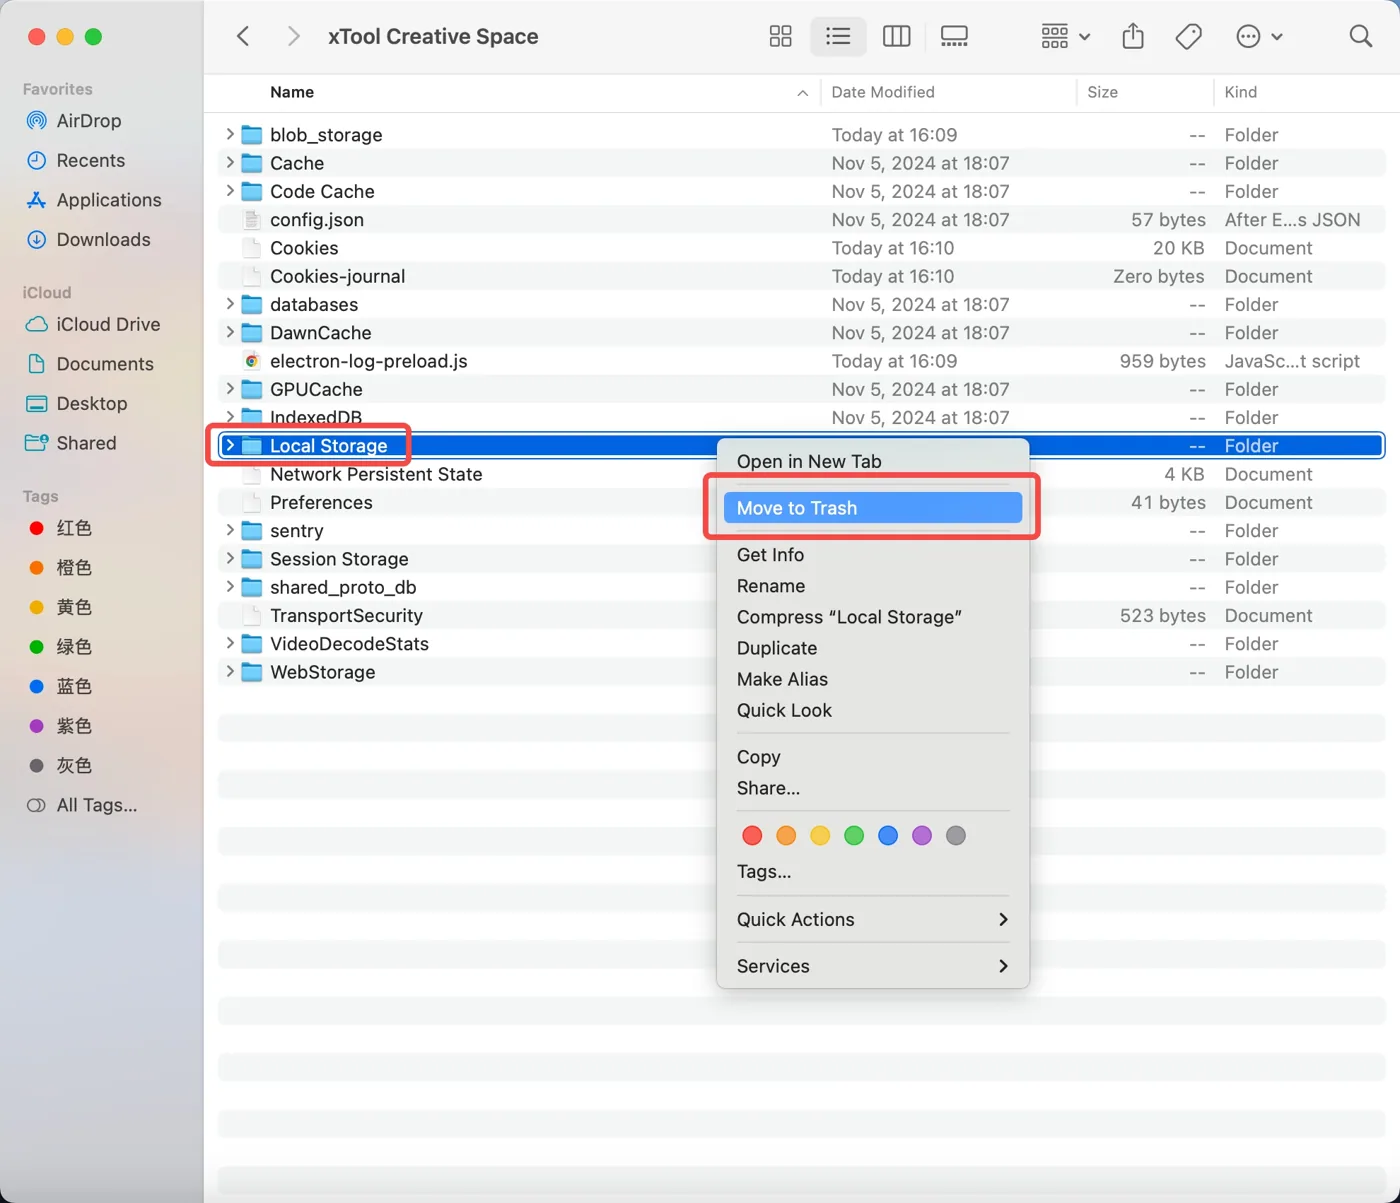Choose Make Alias
Screen dimensions: 1400x1203
(x=873, y=679)
